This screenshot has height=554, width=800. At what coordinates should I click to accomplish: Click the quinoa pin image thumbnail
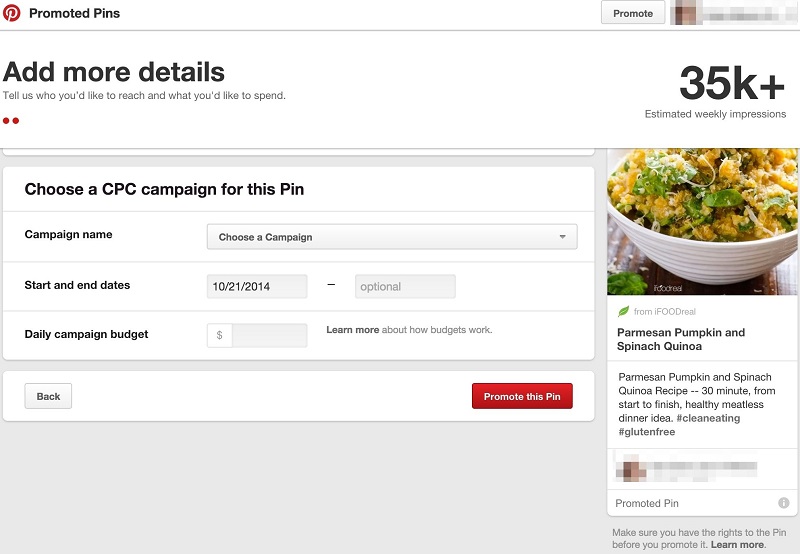[702, 222]
